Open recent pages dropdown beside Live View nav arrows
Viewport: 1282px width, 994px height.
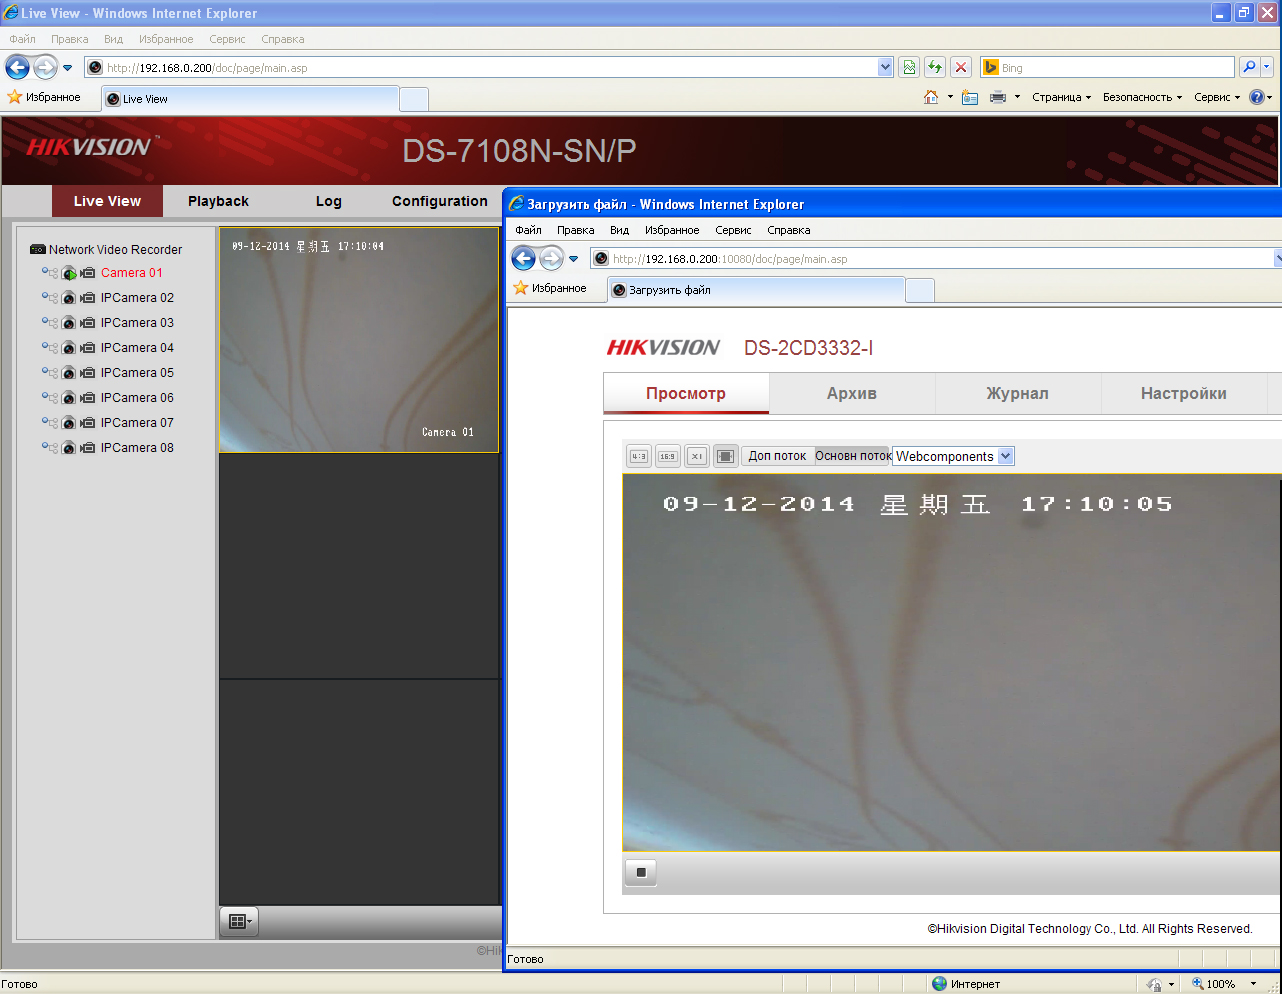tap(68, 68)
